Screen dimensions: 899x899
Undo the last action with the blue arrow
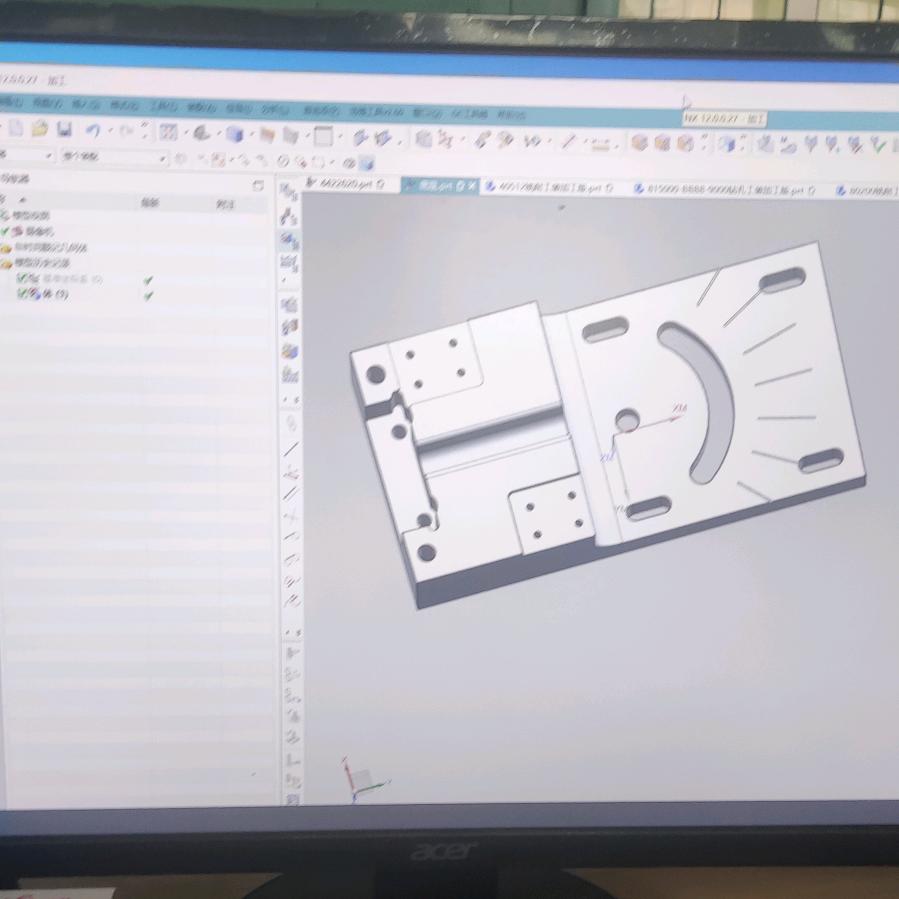click(x=92, y=130)
